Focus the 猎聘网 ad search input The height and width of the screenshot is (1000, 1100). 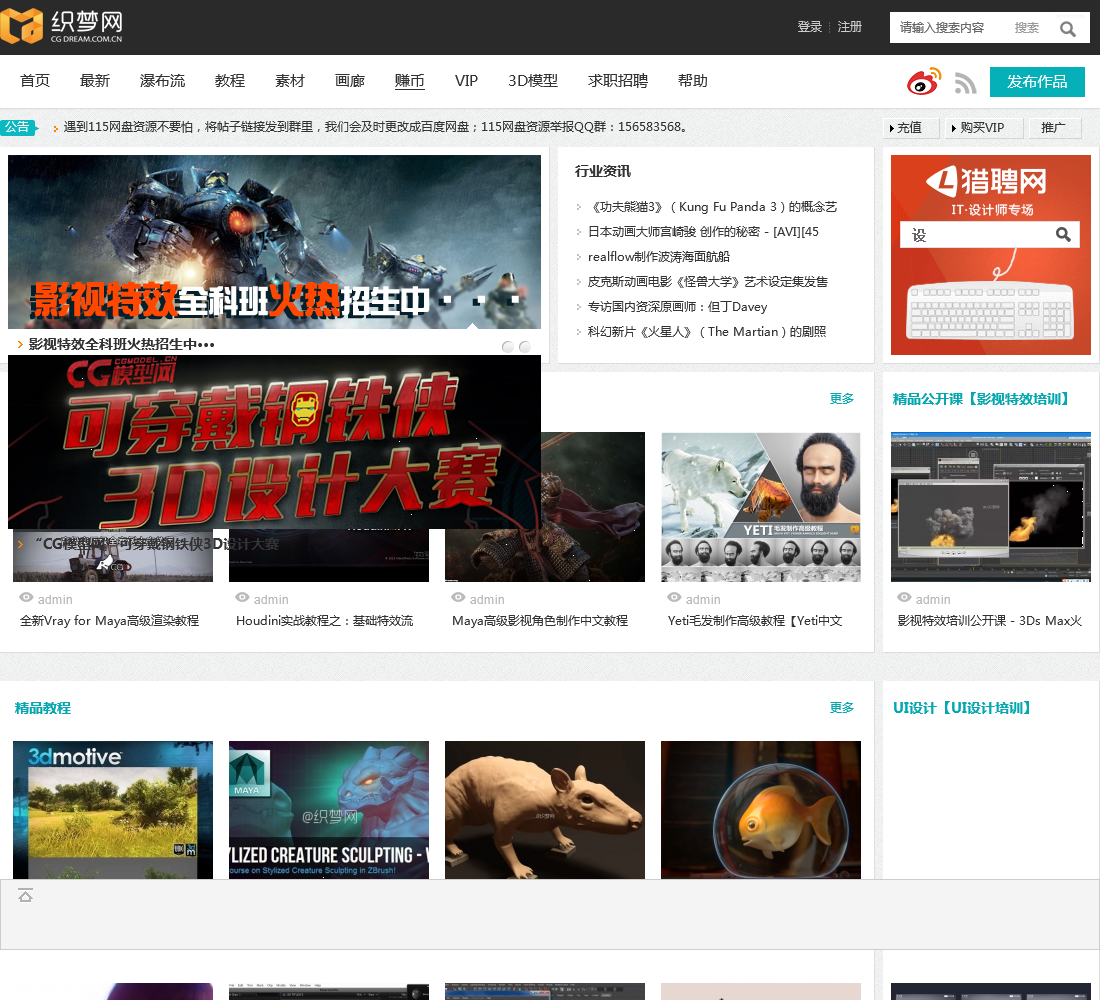(x=977, y=234)
